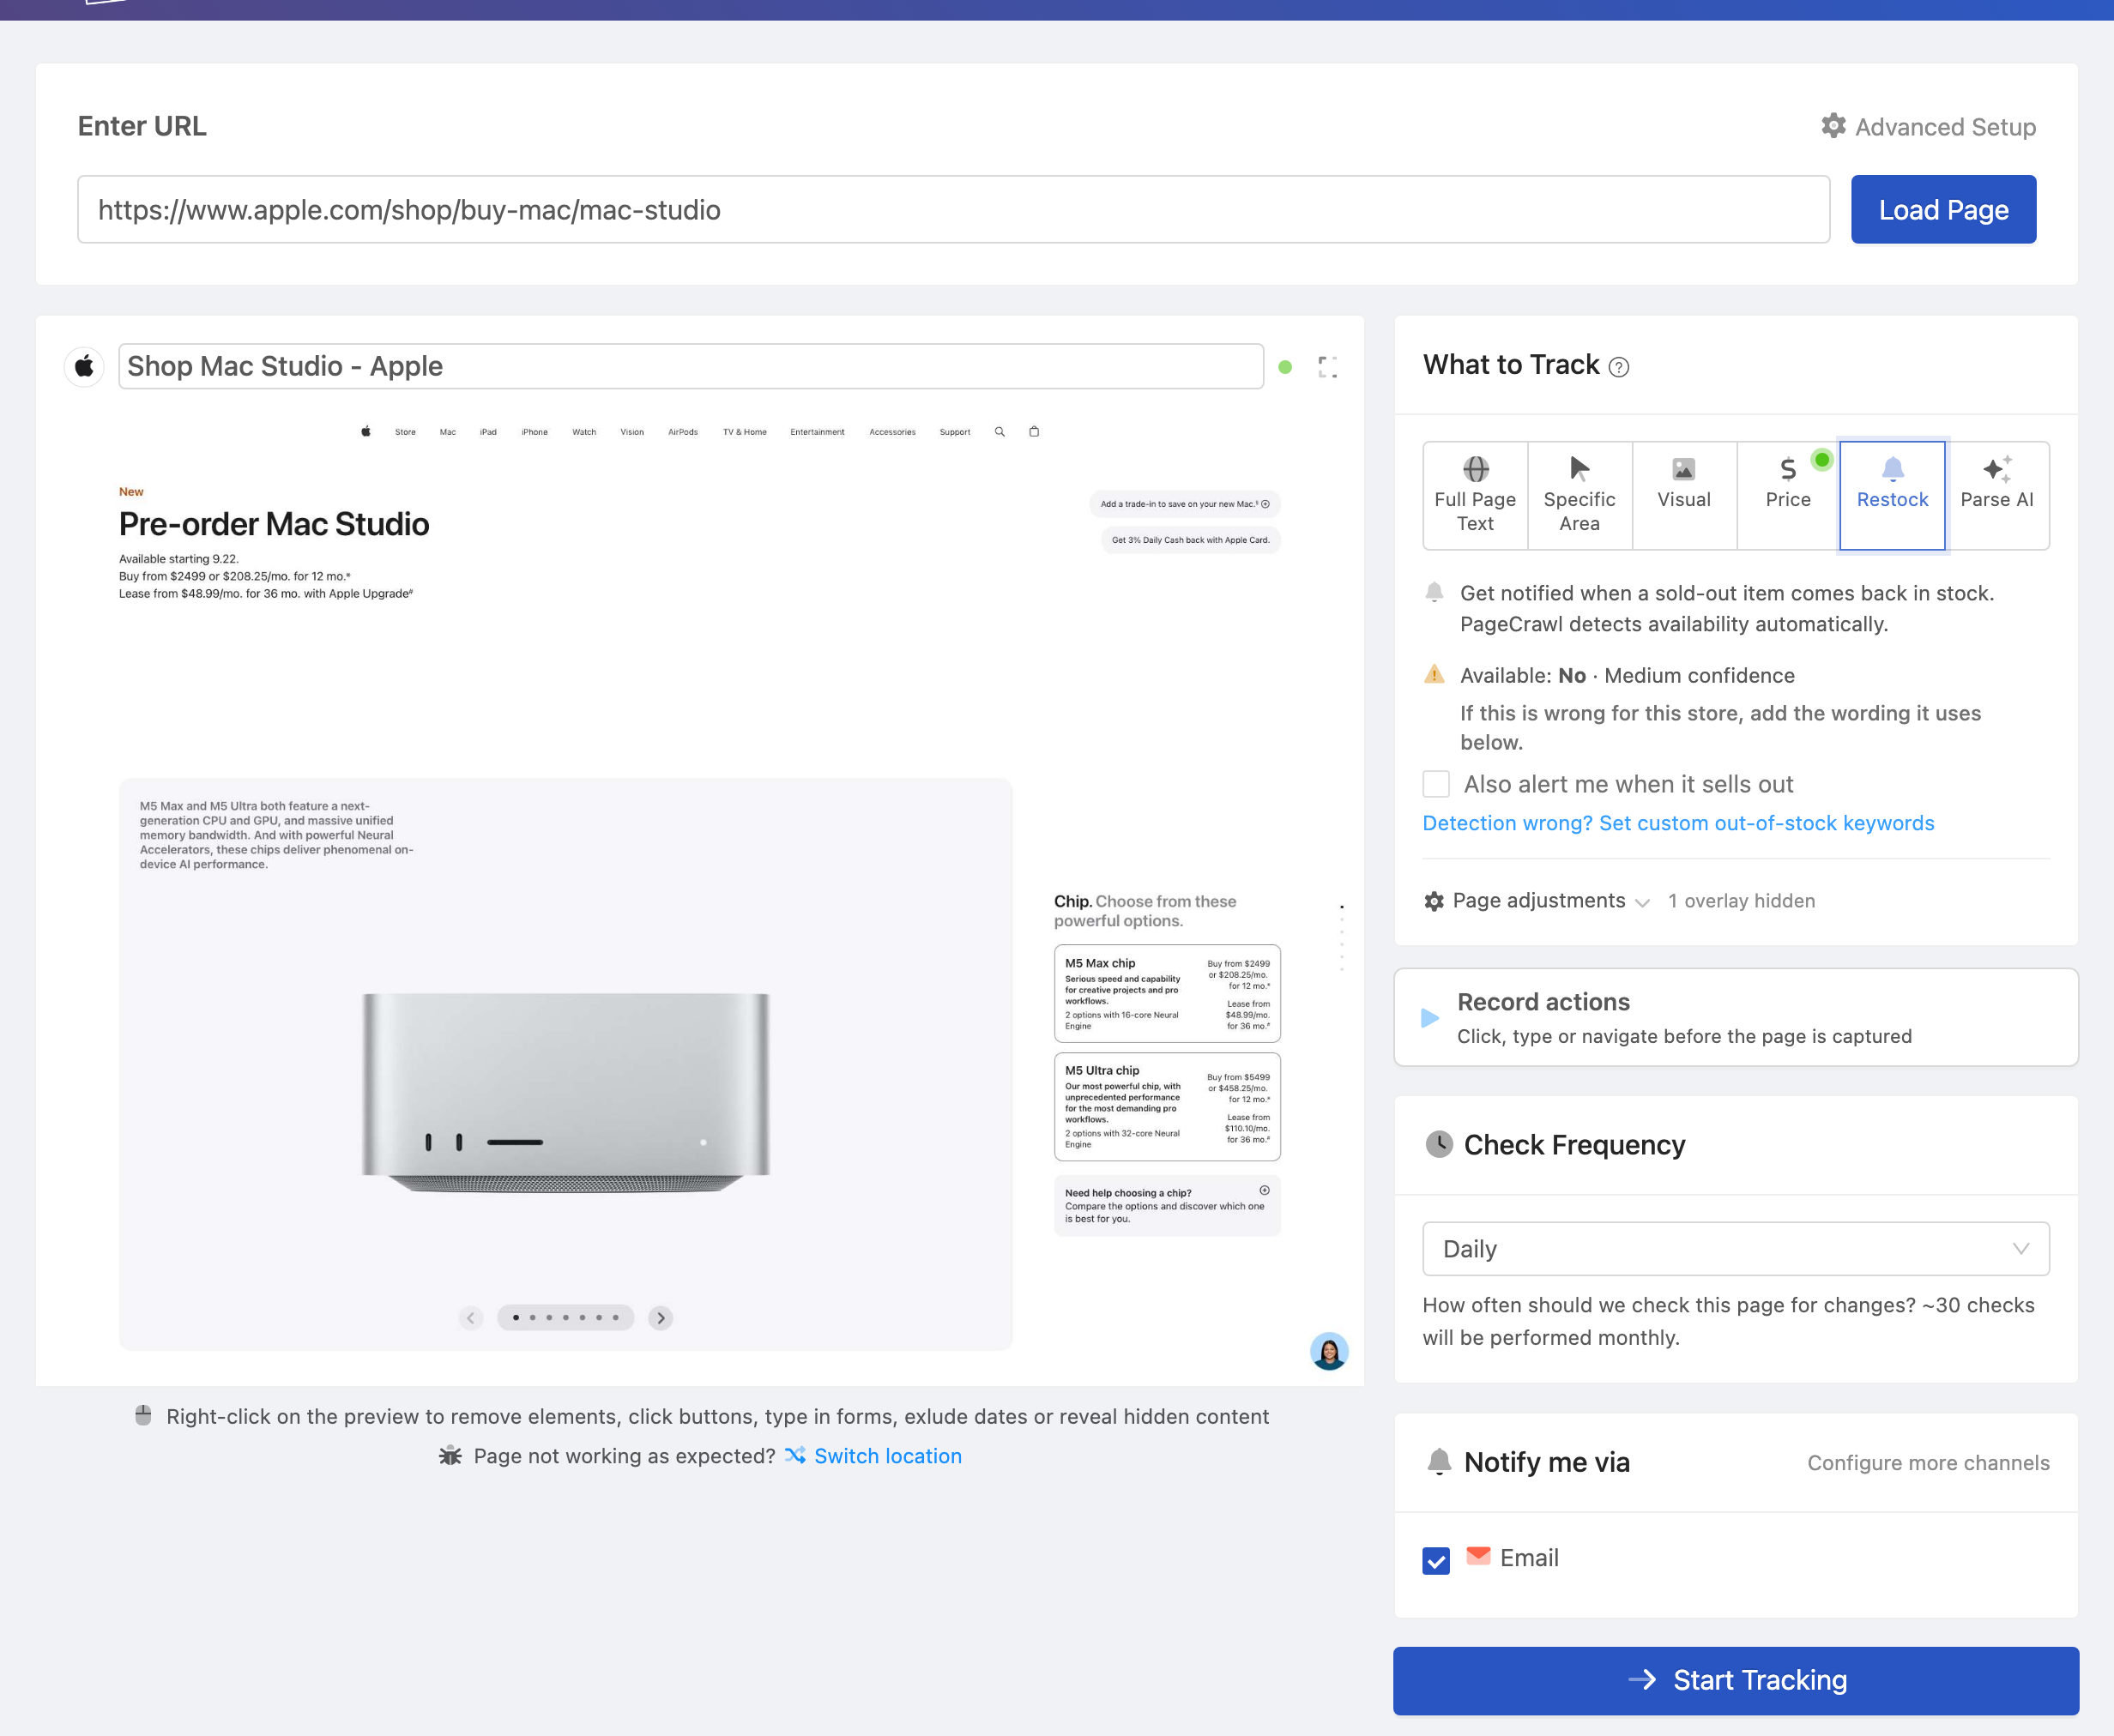The height and width of the screenshot is (1736, 2114).
Task: Click Add a trade-in to save pill
Action: click(x=1185, y=504)
